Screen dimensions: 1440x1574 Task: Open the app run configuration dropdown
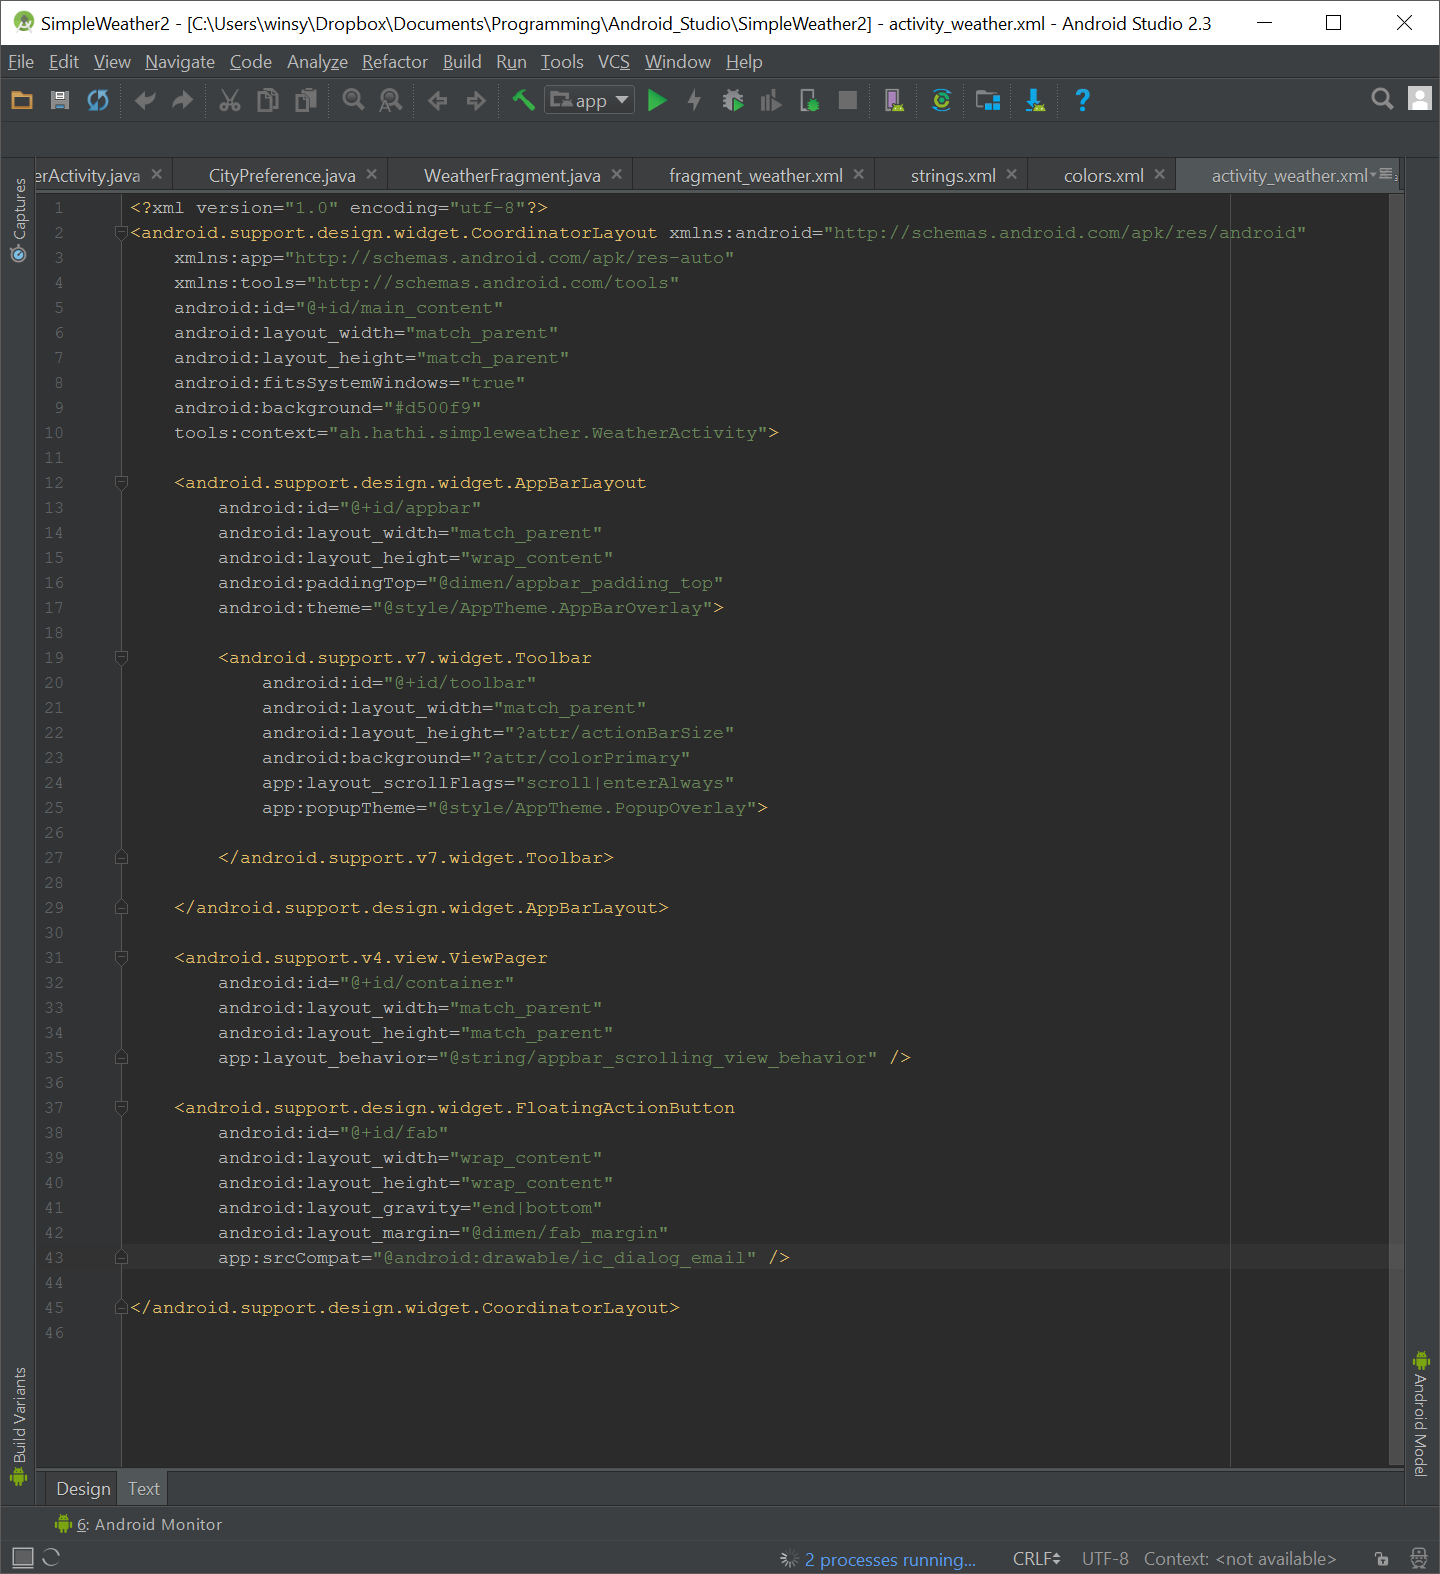click(x=590, y=100)
